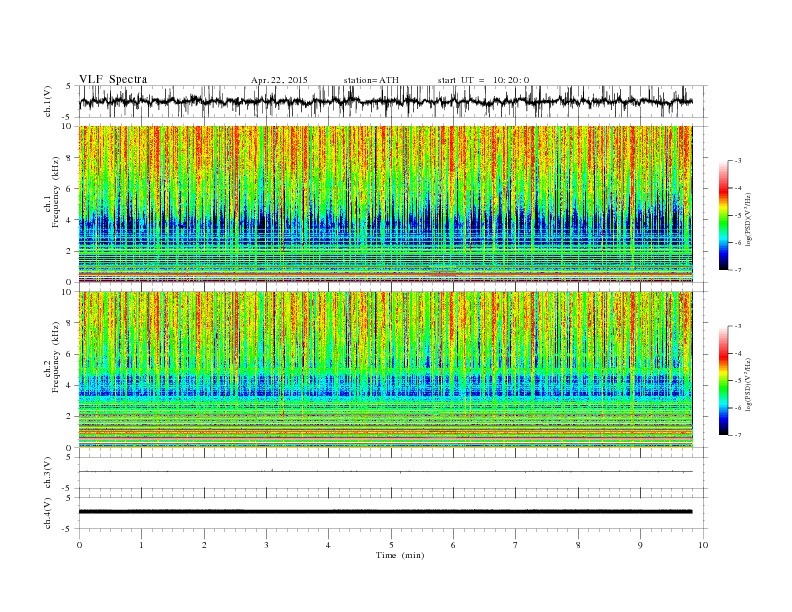This screenshot has width=792, height=612.
Task: Click the 'start UT = 10:20:0' text
Action: click(x=483, y=80)
